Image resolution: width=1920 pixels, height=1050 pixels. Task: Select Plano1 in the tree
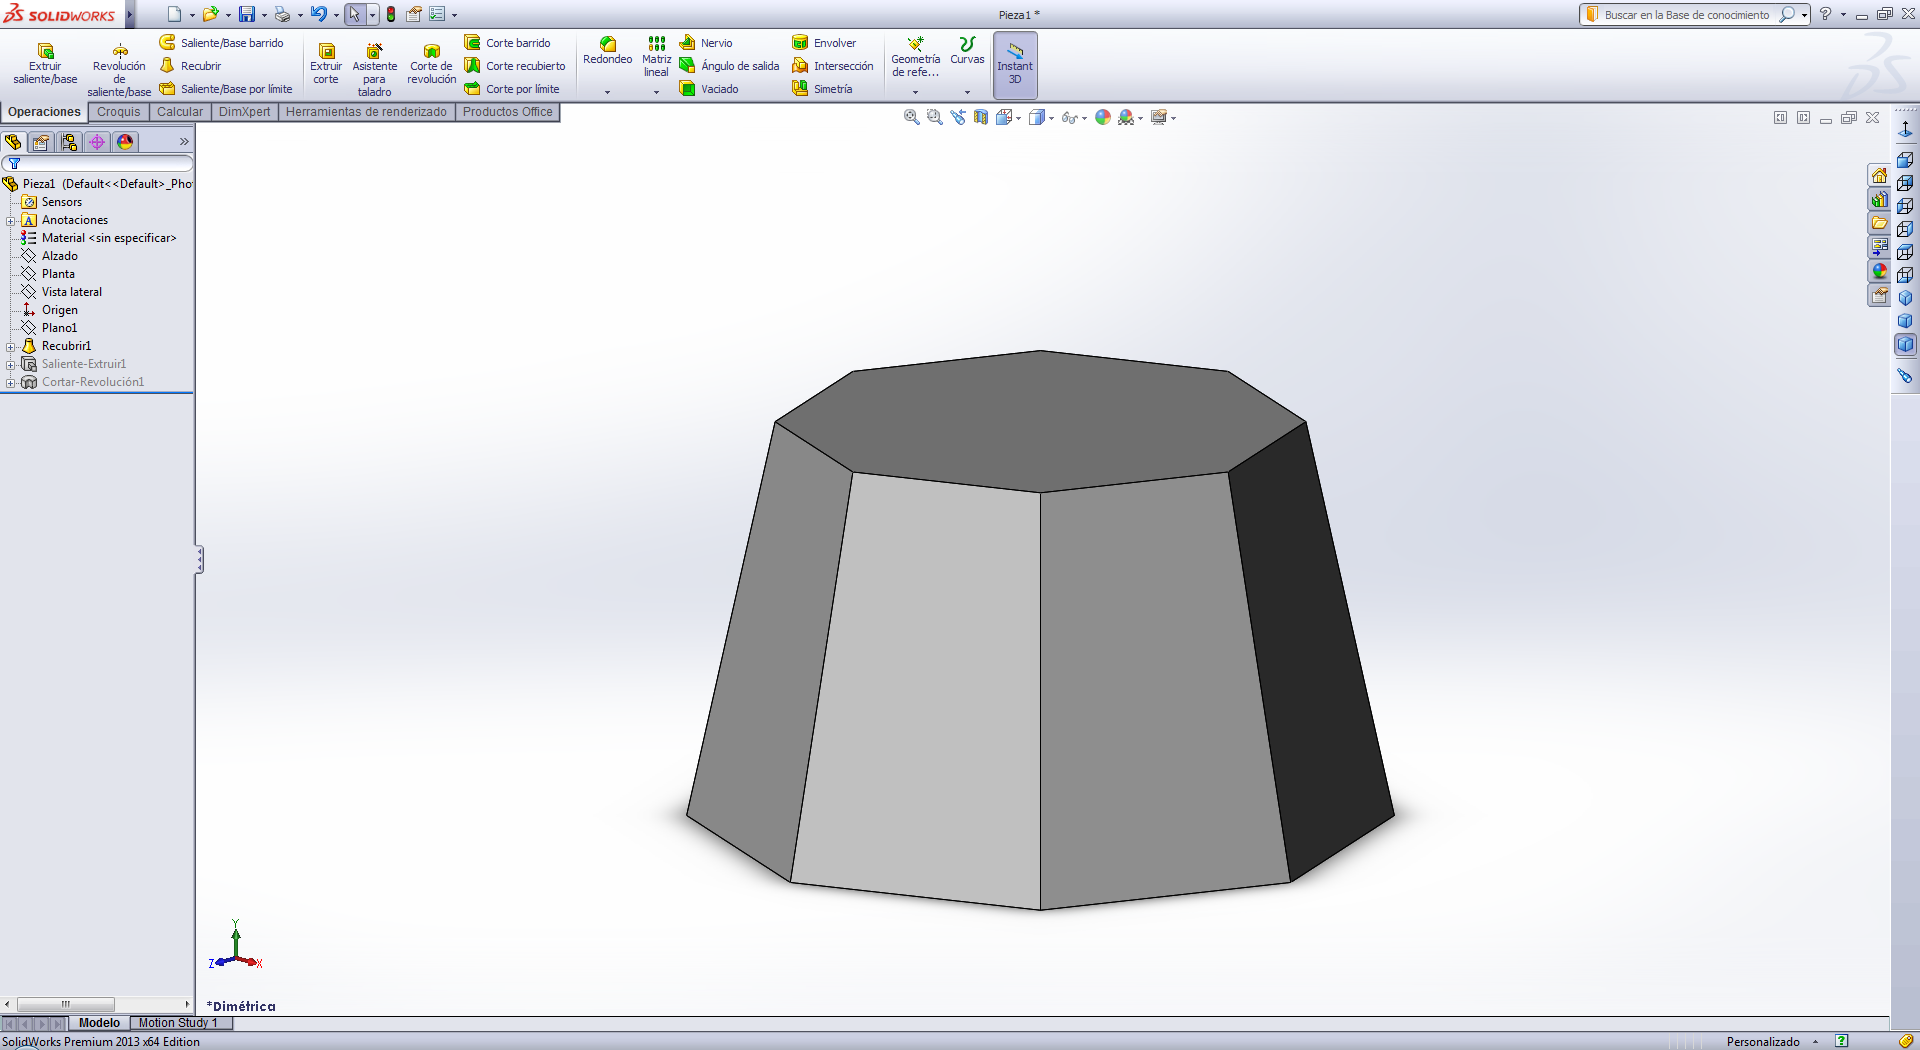(x=59, y=328)
